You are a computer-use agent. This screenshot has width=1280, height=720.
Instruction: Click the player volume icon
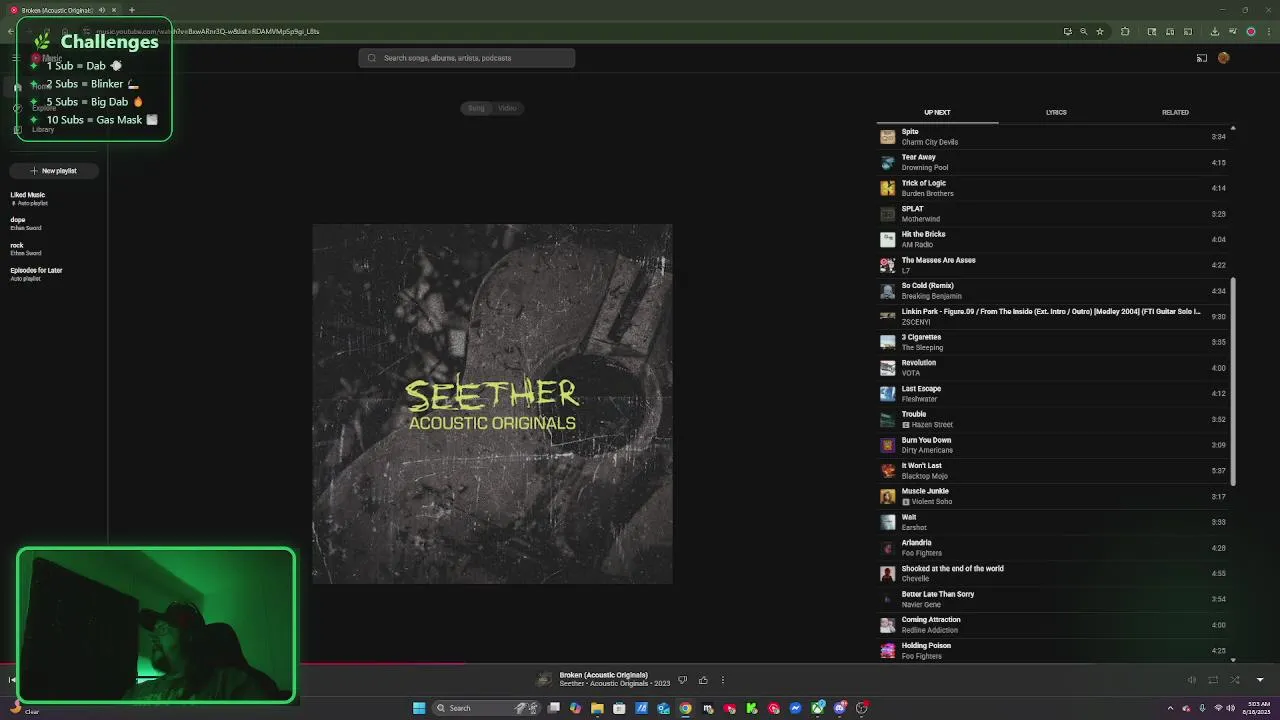pos(1192,680)
